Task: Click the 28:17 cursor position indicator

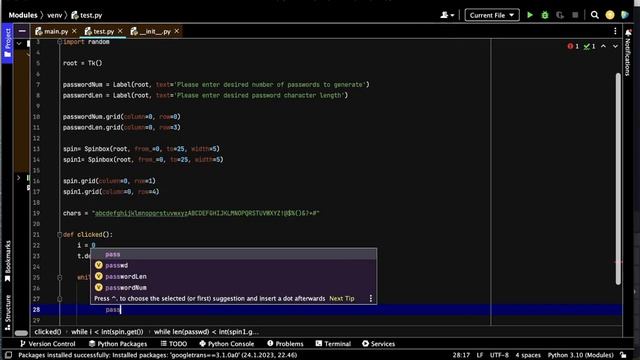Action: pos(461,355)
